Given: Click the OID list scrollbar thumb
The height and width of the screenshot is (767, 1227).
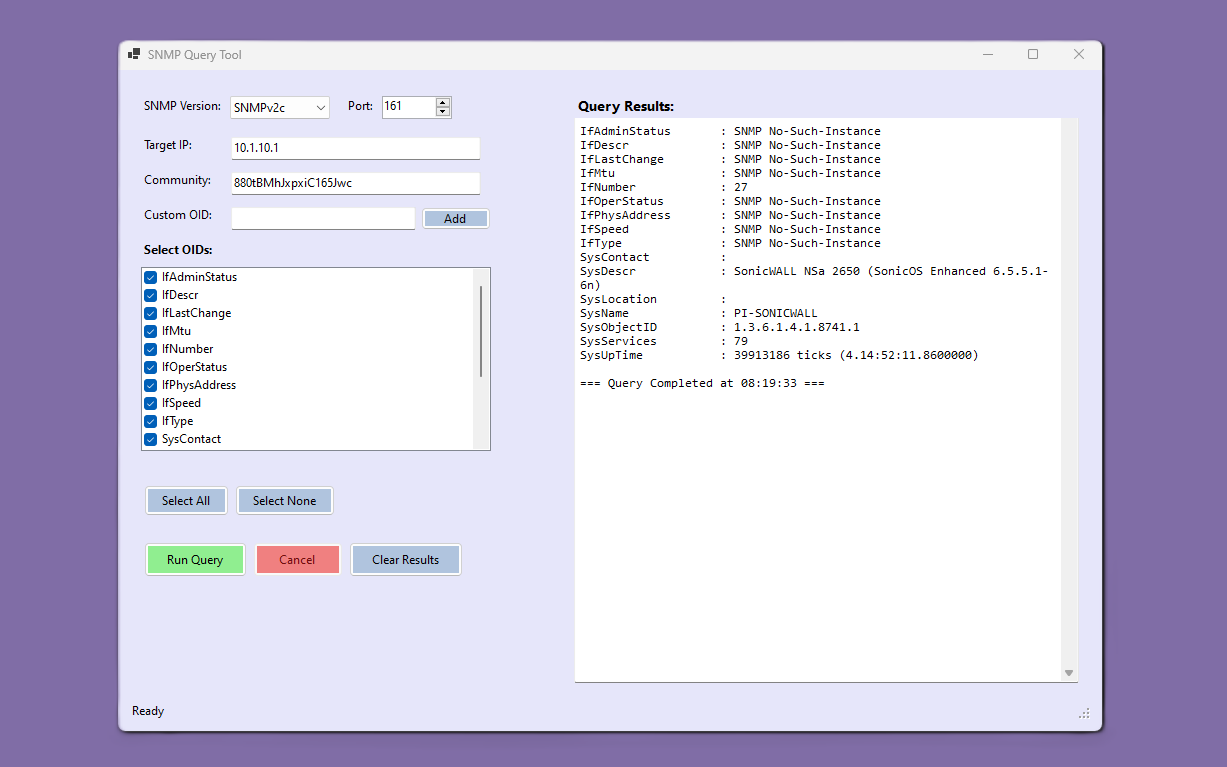Looking at the screenshot, I should pos(481,331).
